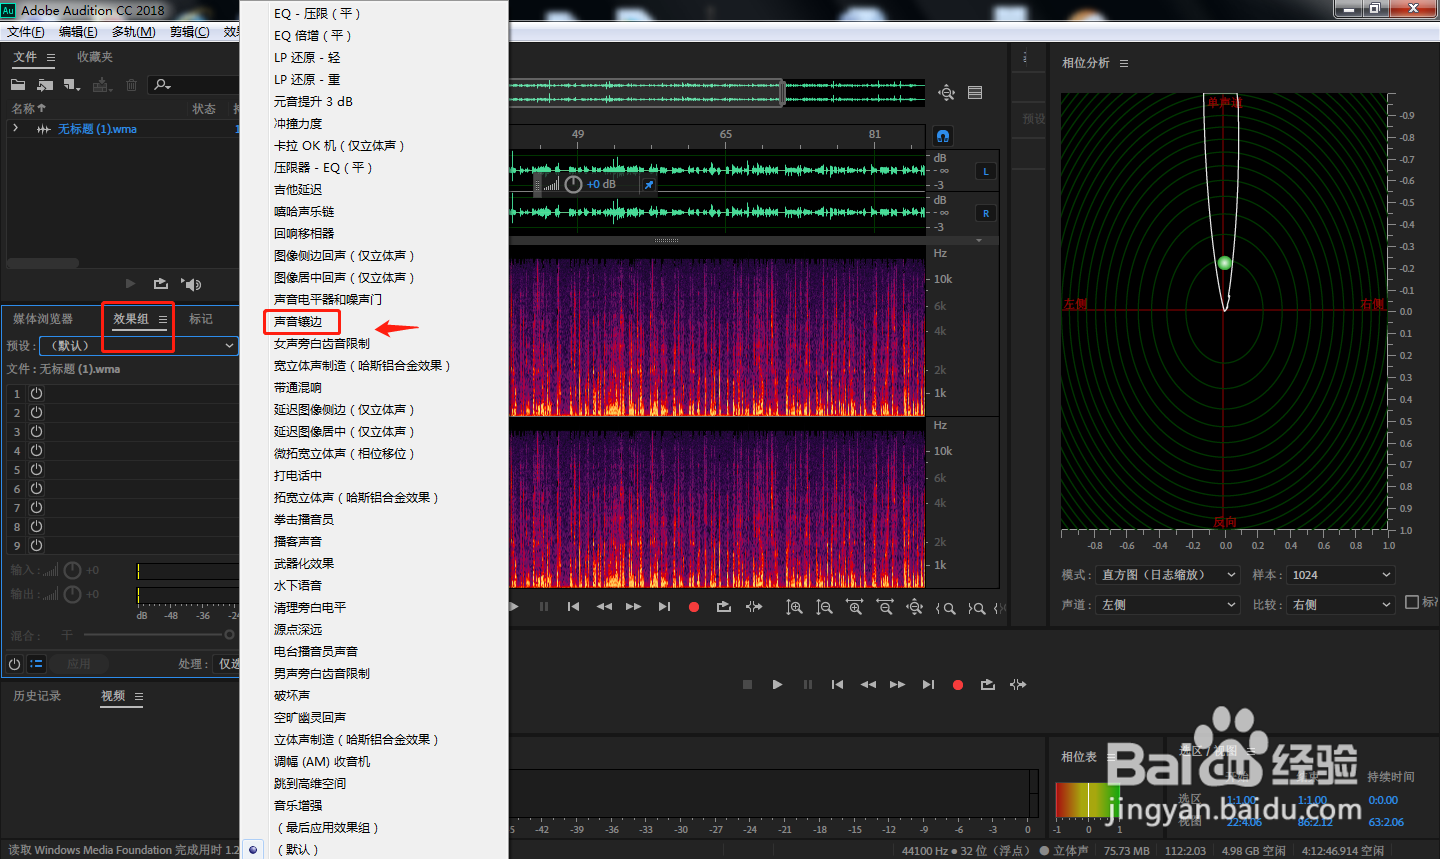Toggle power for effects rack slot 2
This screenshot has width=1440, height=859.
(x=36, y=412)
